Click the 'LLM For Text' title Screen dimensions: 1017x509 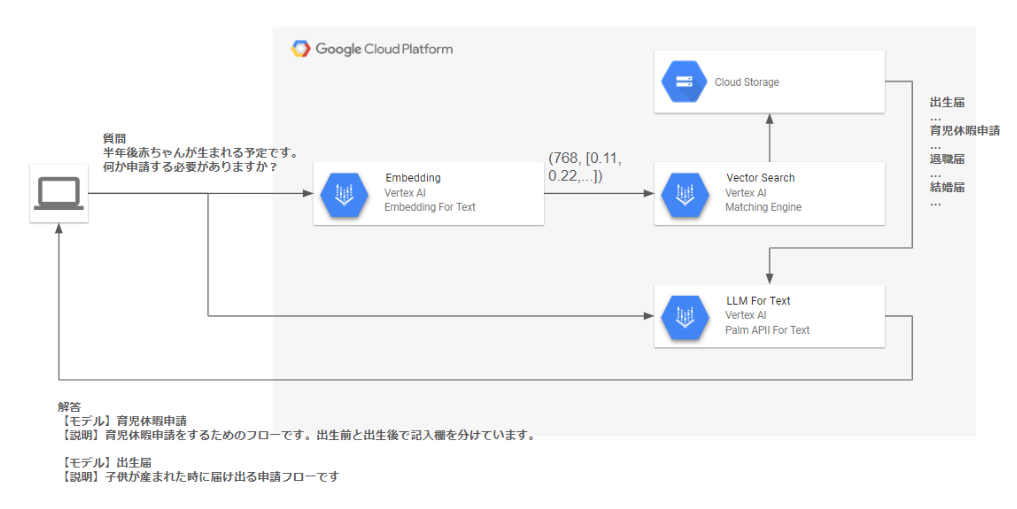point(758,301)
